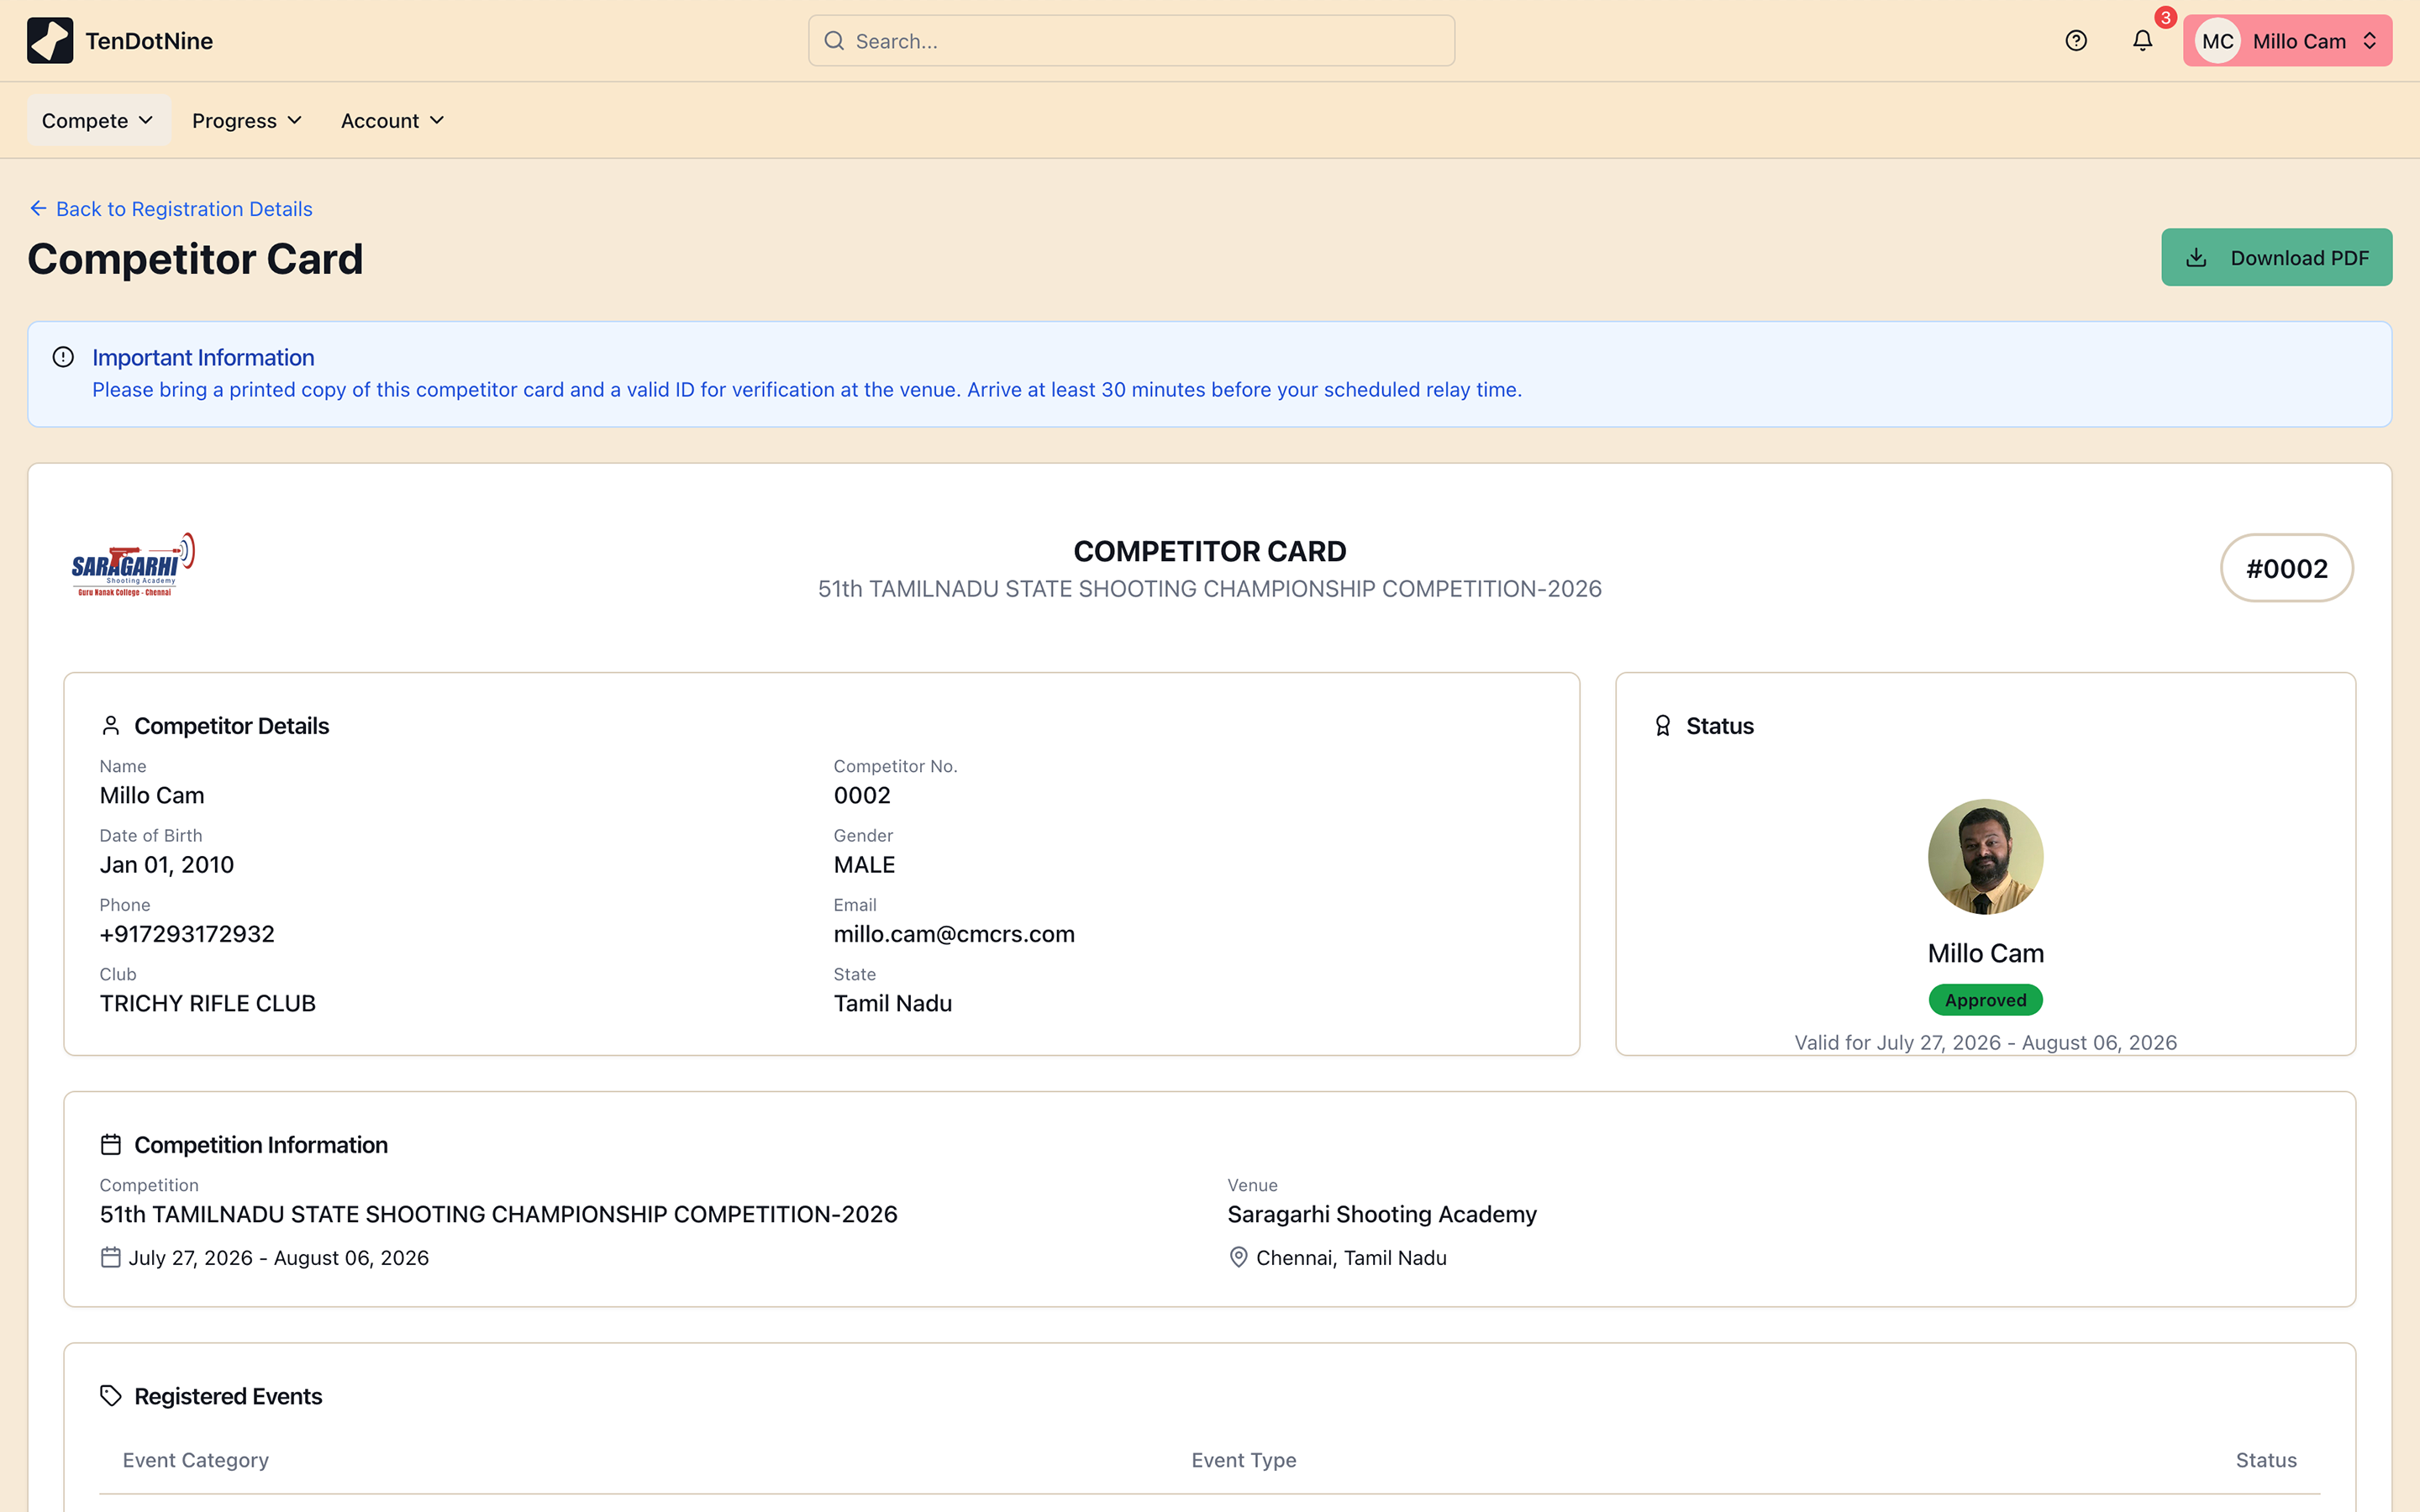The width and height of the screenshot is (2420, 1512).
Task: Click the TenDotNine logo icon
Action: coord(50,41)
